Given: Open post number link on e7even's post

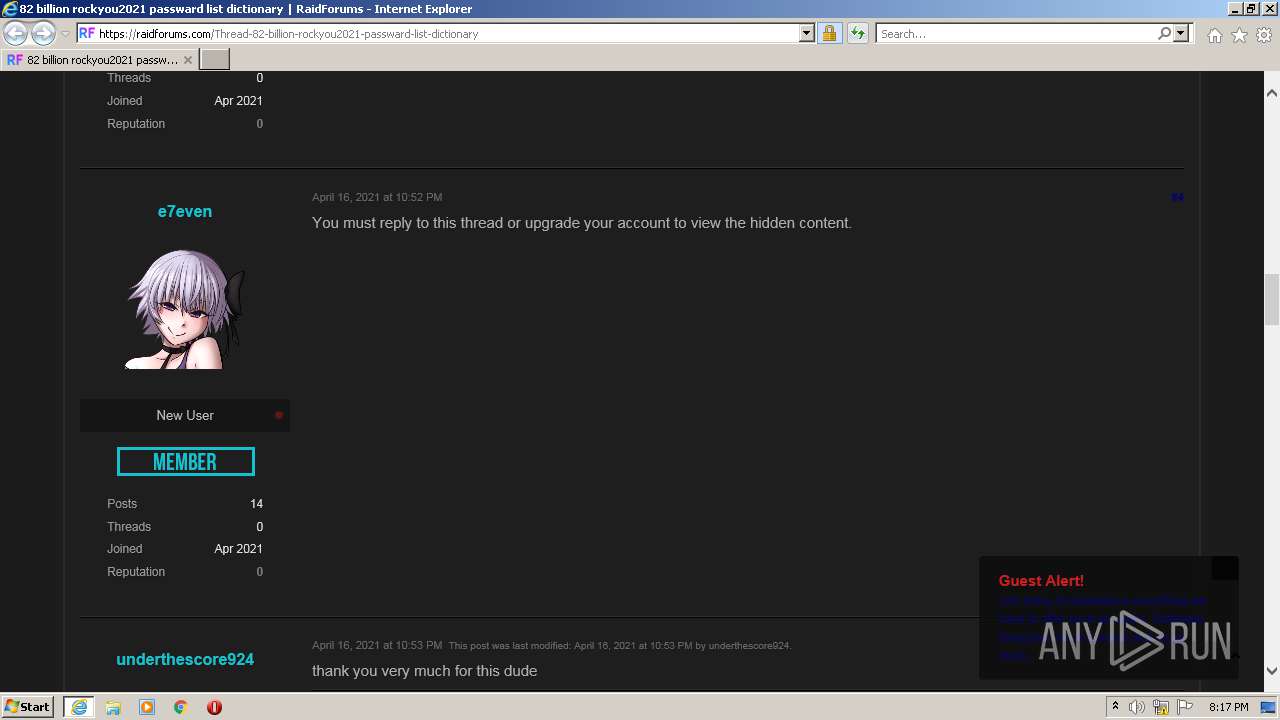Looking at the screenshot, I should tap(1177, 197).
